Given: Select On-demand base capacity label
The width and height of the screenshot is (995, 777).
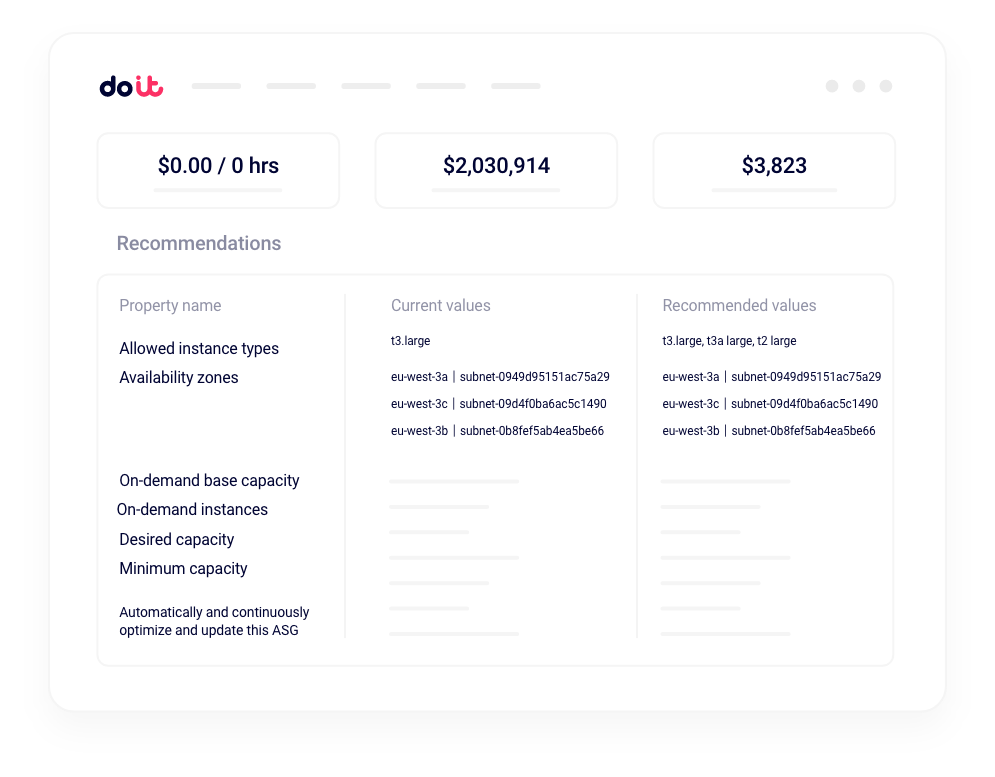Looking at the screenshot, I should click(x=209, y=481).
